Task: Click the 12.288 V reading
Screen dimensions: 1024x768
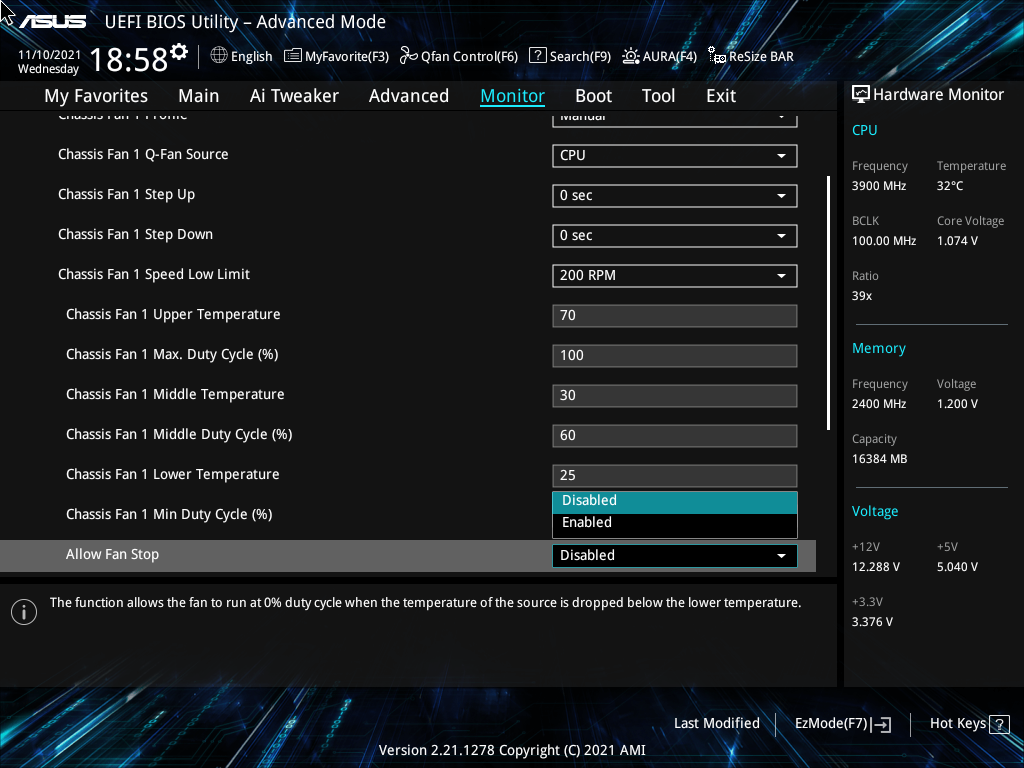Action: (x=876, y=567)
